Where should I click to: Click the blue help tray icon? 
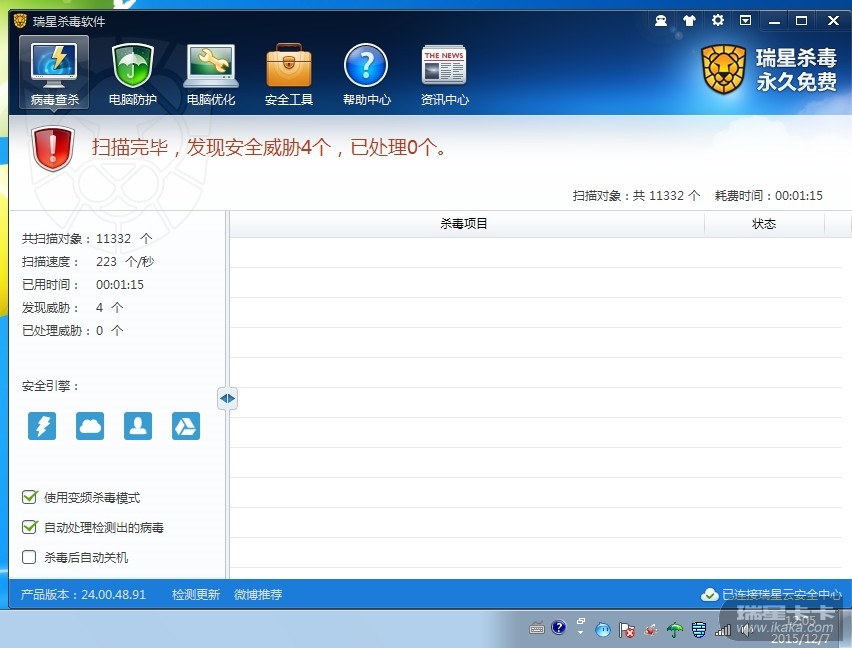point(558,627)
